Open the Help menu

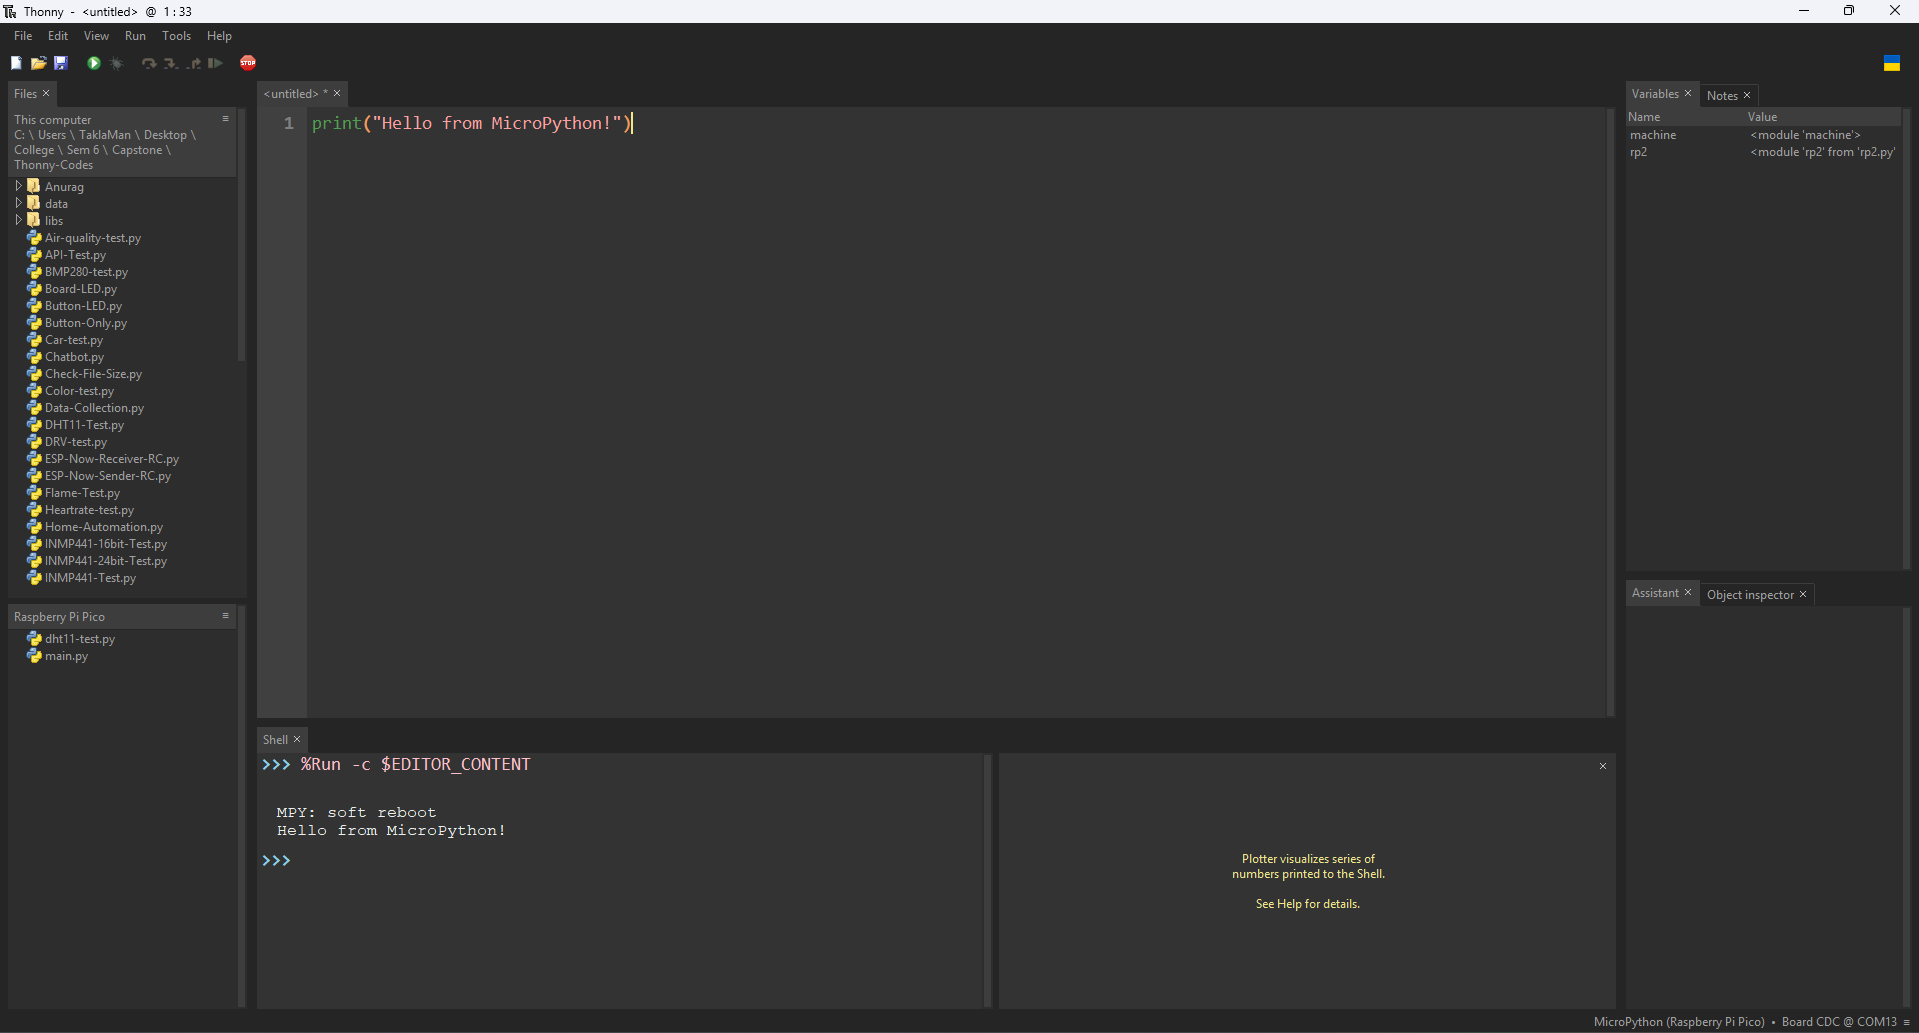coord(219,36)
